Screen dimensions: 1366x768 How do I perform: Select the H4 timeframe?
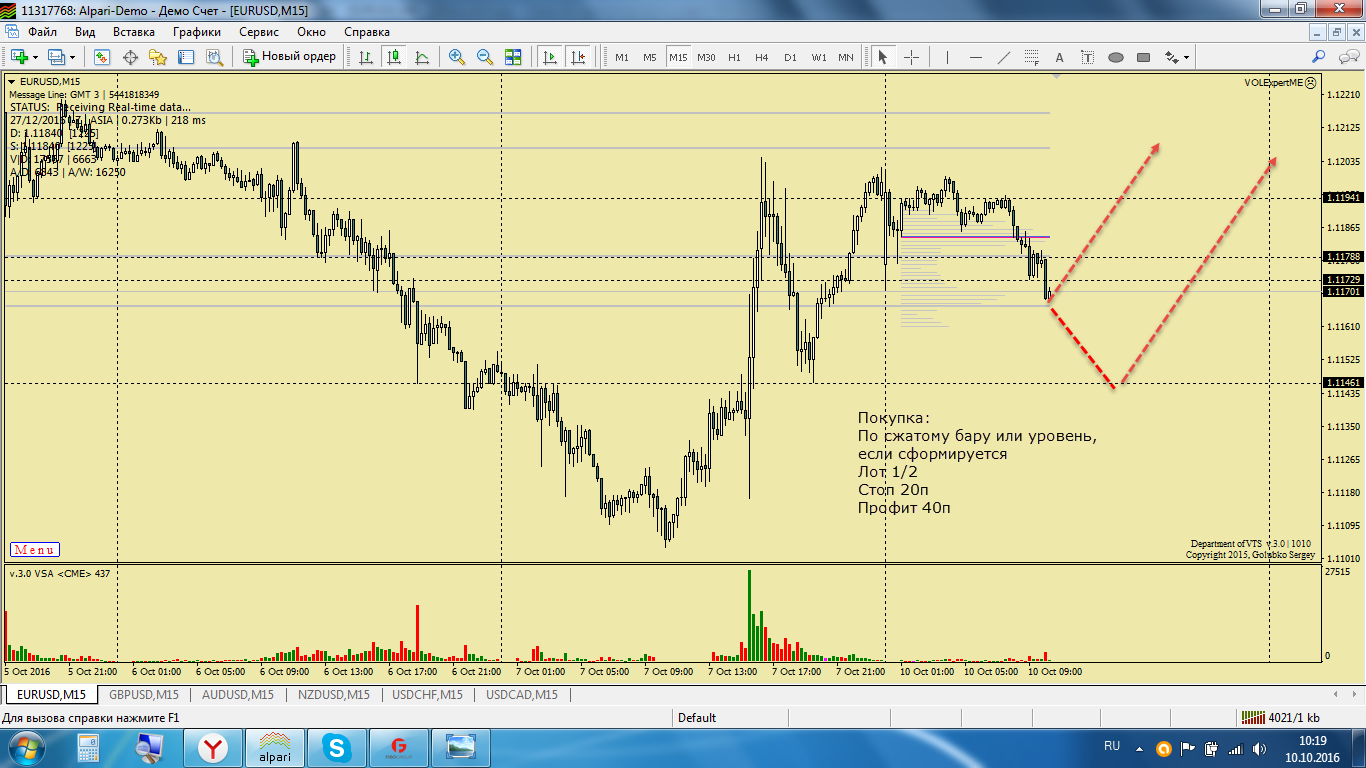tap(762, 57)
